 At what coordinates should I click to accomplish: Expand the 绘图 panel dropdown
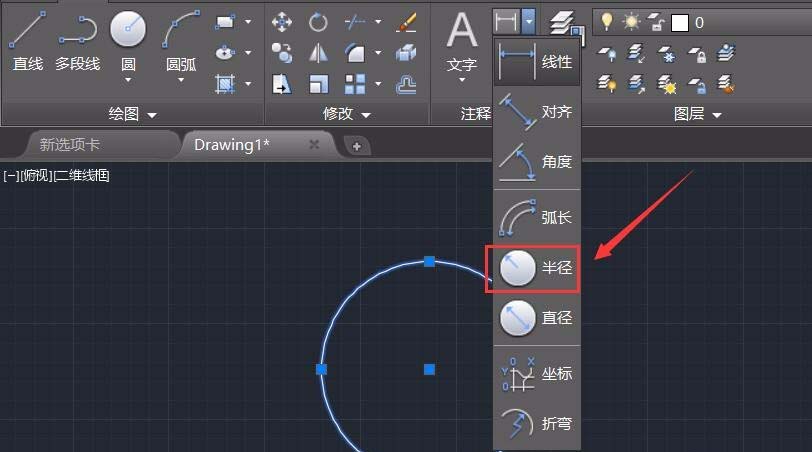(x=152, y=115)
